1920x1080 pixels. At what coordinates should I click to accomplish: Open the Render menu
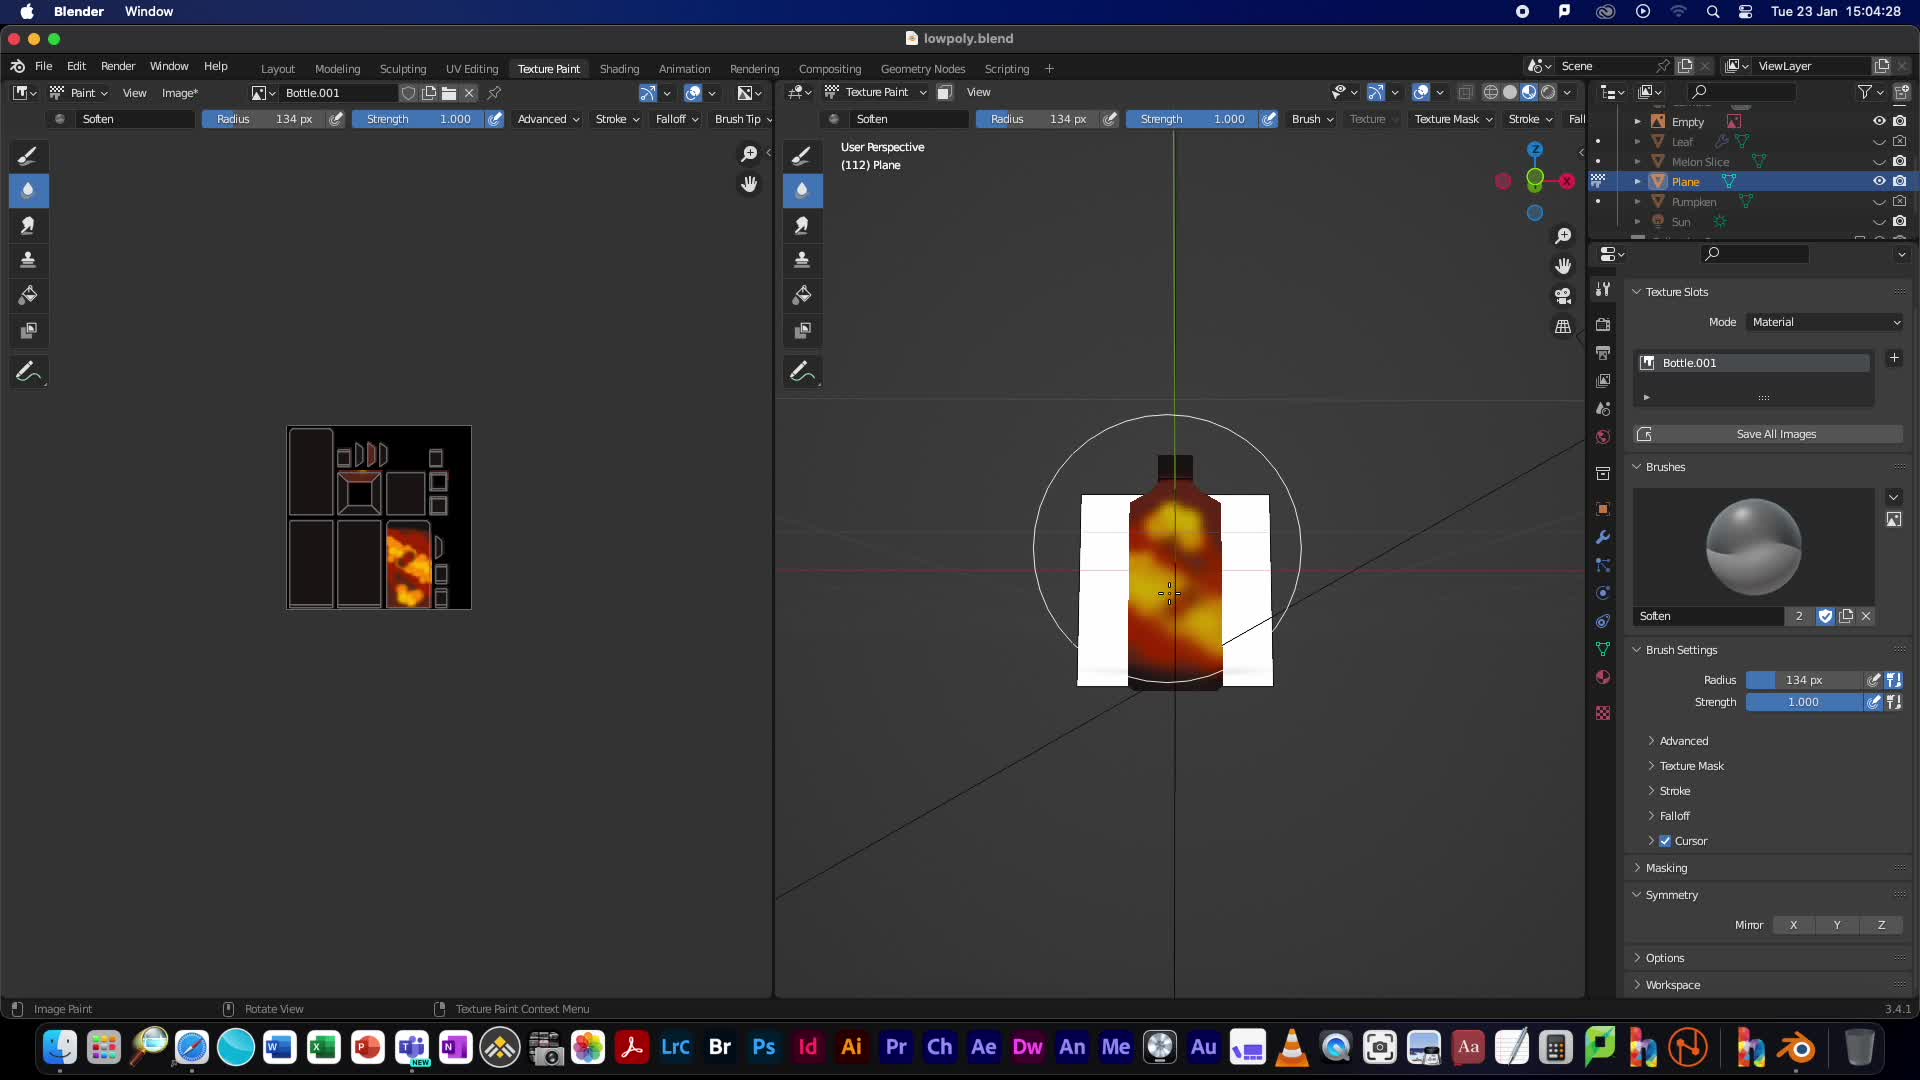click(118, 66)
